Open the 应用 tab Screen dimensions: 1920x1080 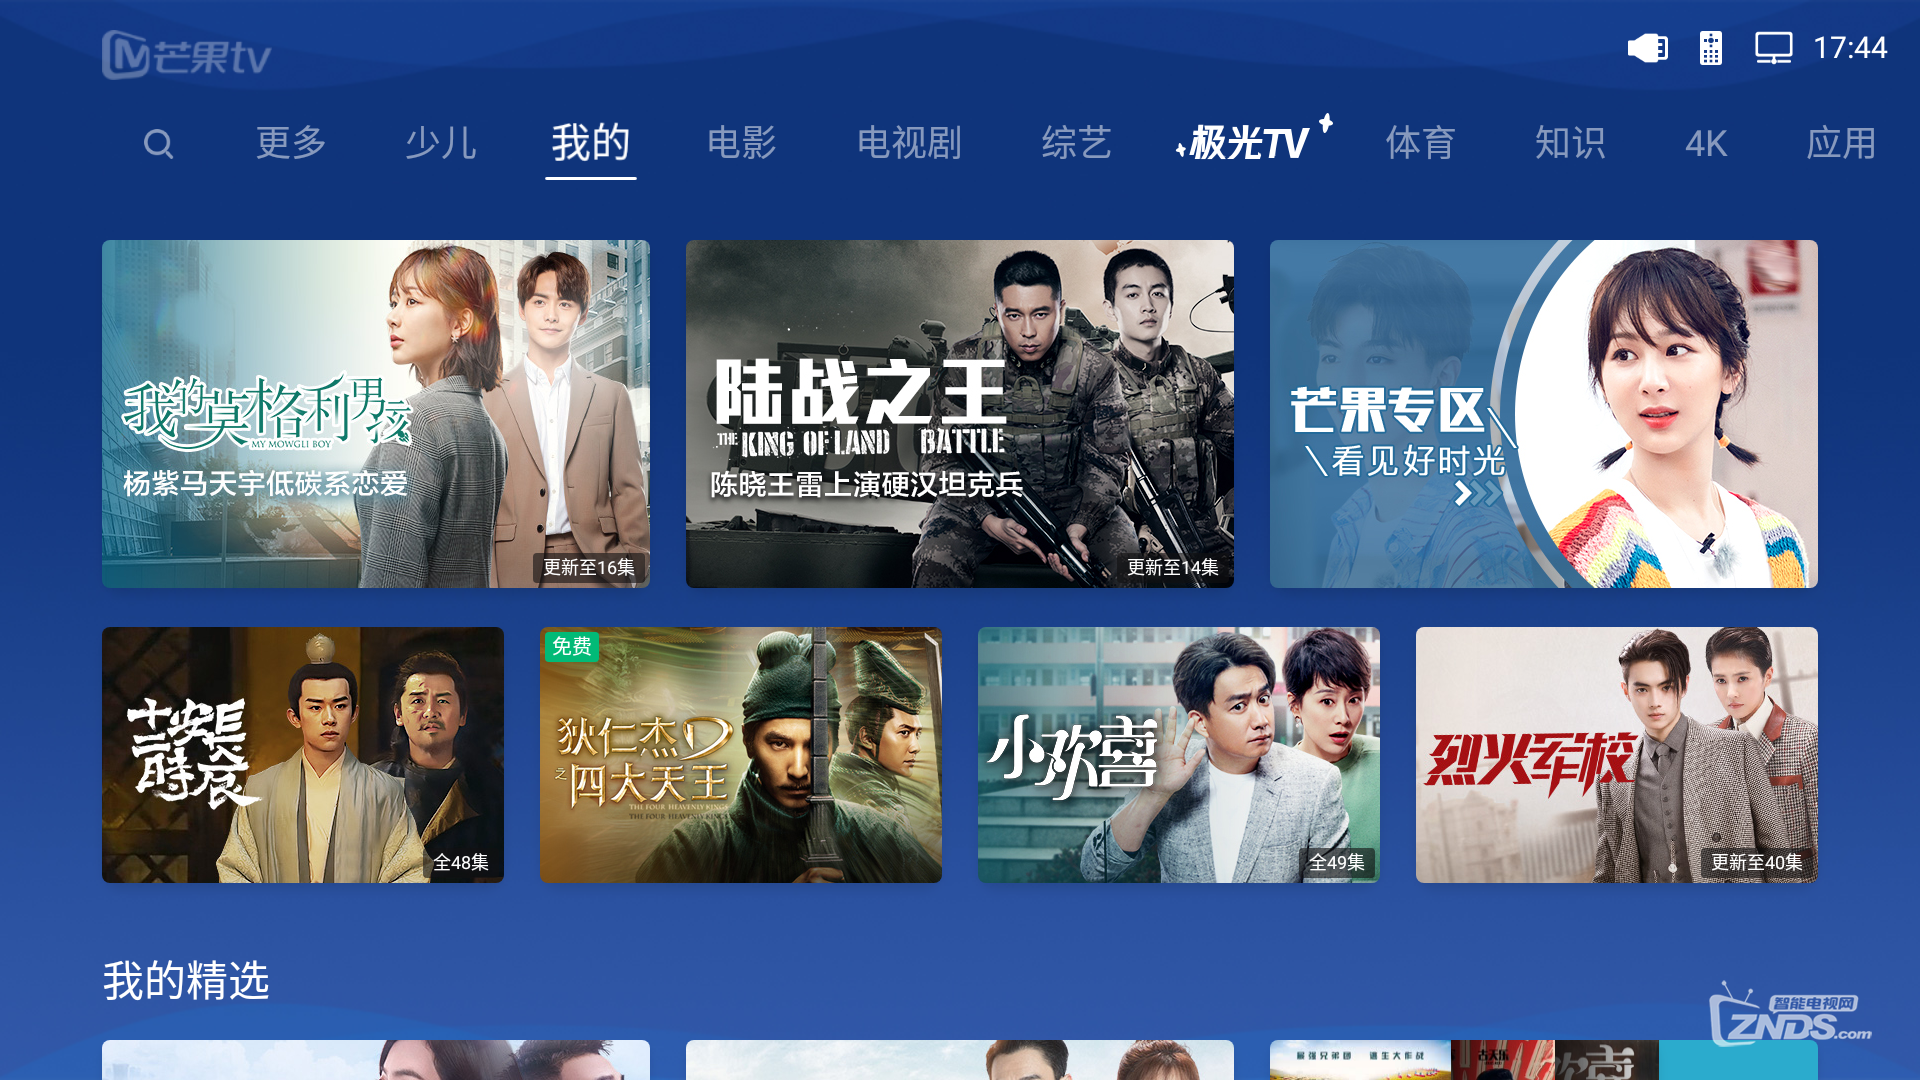1841,143
